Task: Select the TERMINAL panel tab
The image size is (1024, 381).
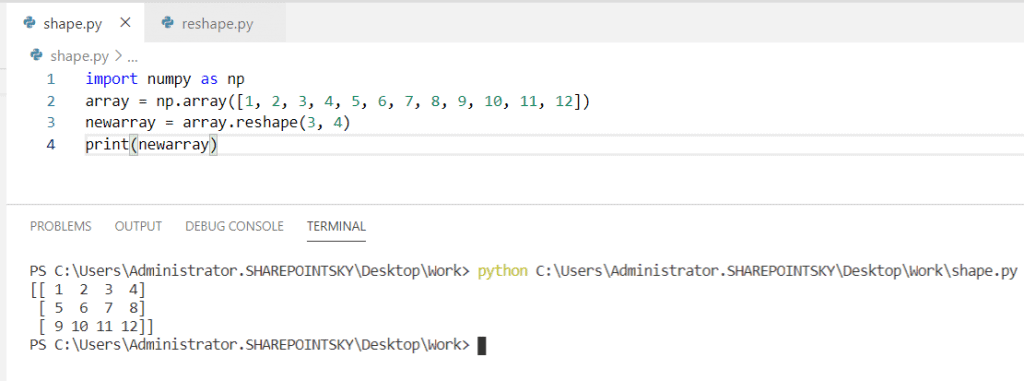Action: [336, 226]
